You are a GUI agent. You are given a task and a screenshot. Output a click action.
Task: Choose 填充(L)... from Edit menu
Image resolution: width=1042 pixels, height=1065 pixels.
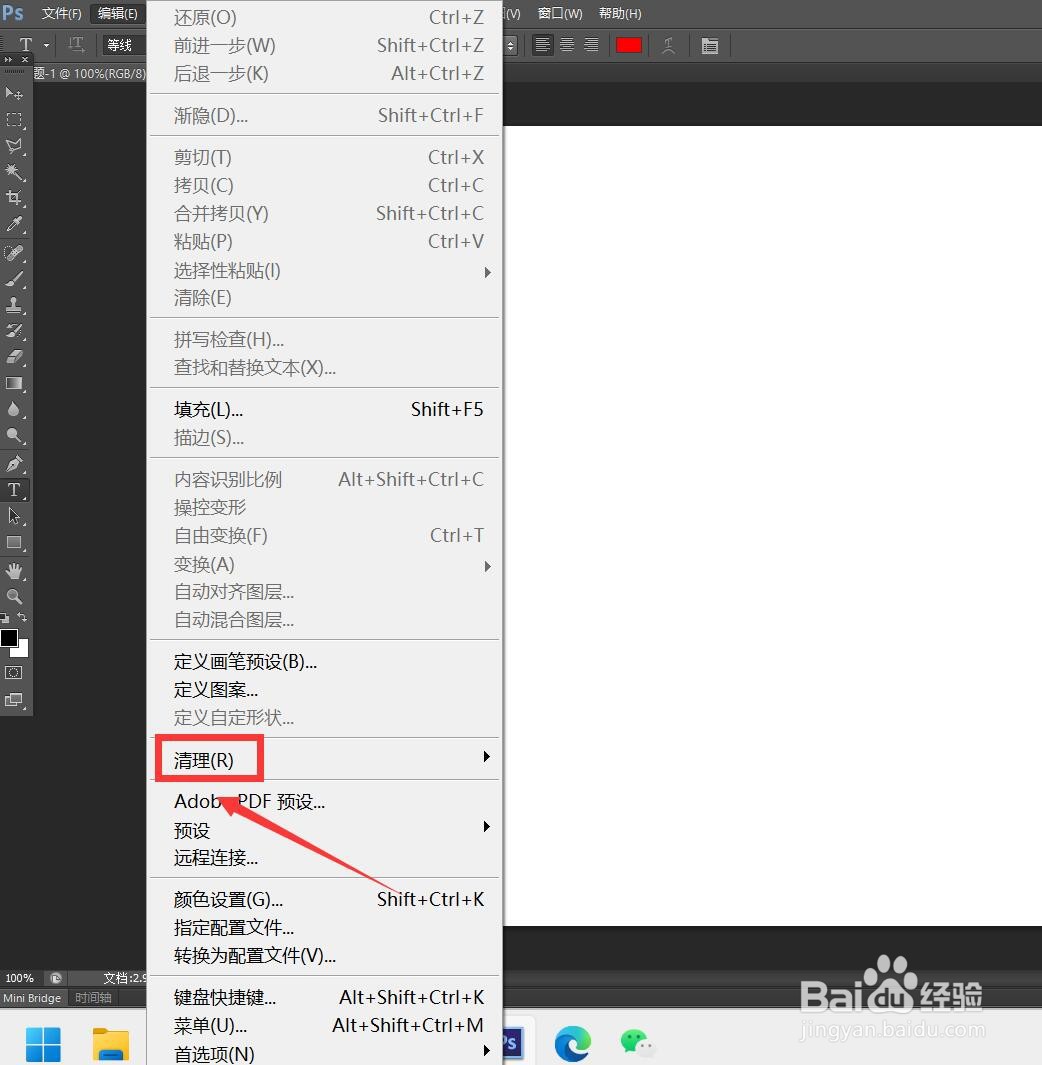point(325,410)
